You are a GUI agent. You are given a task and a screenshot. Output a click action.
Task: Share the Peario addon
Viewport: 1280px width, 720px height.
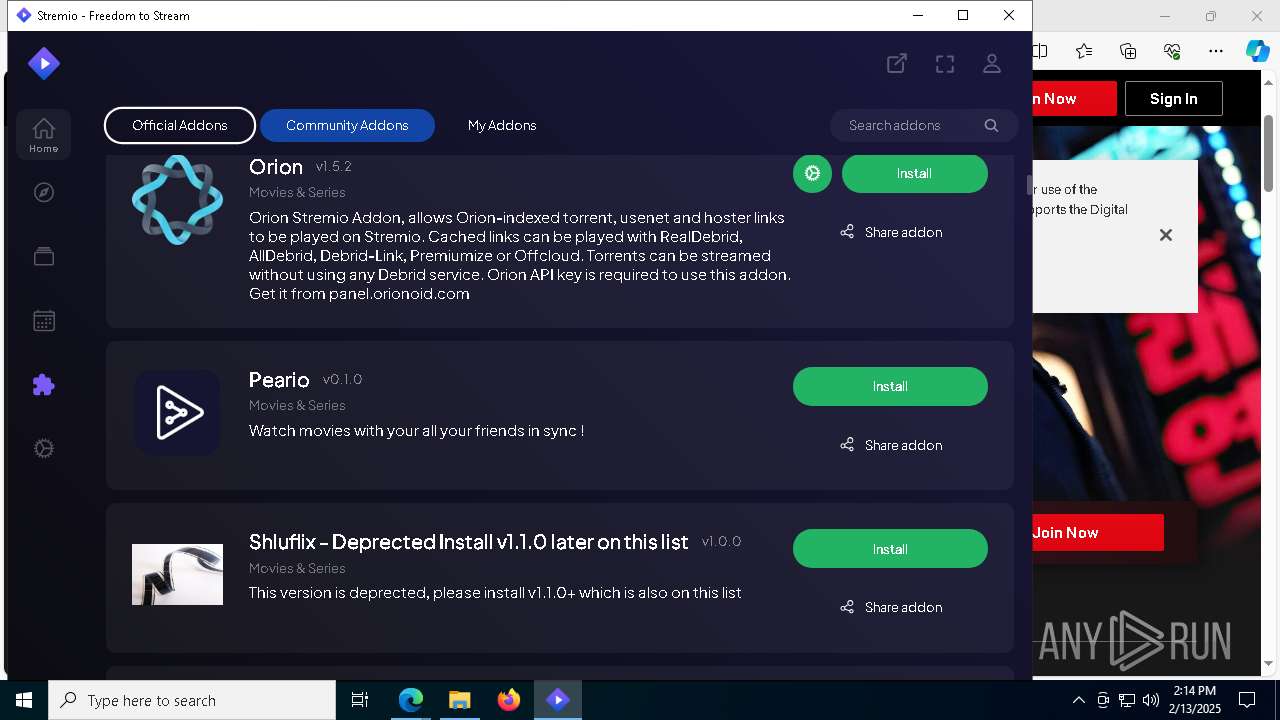coord(891,445)
